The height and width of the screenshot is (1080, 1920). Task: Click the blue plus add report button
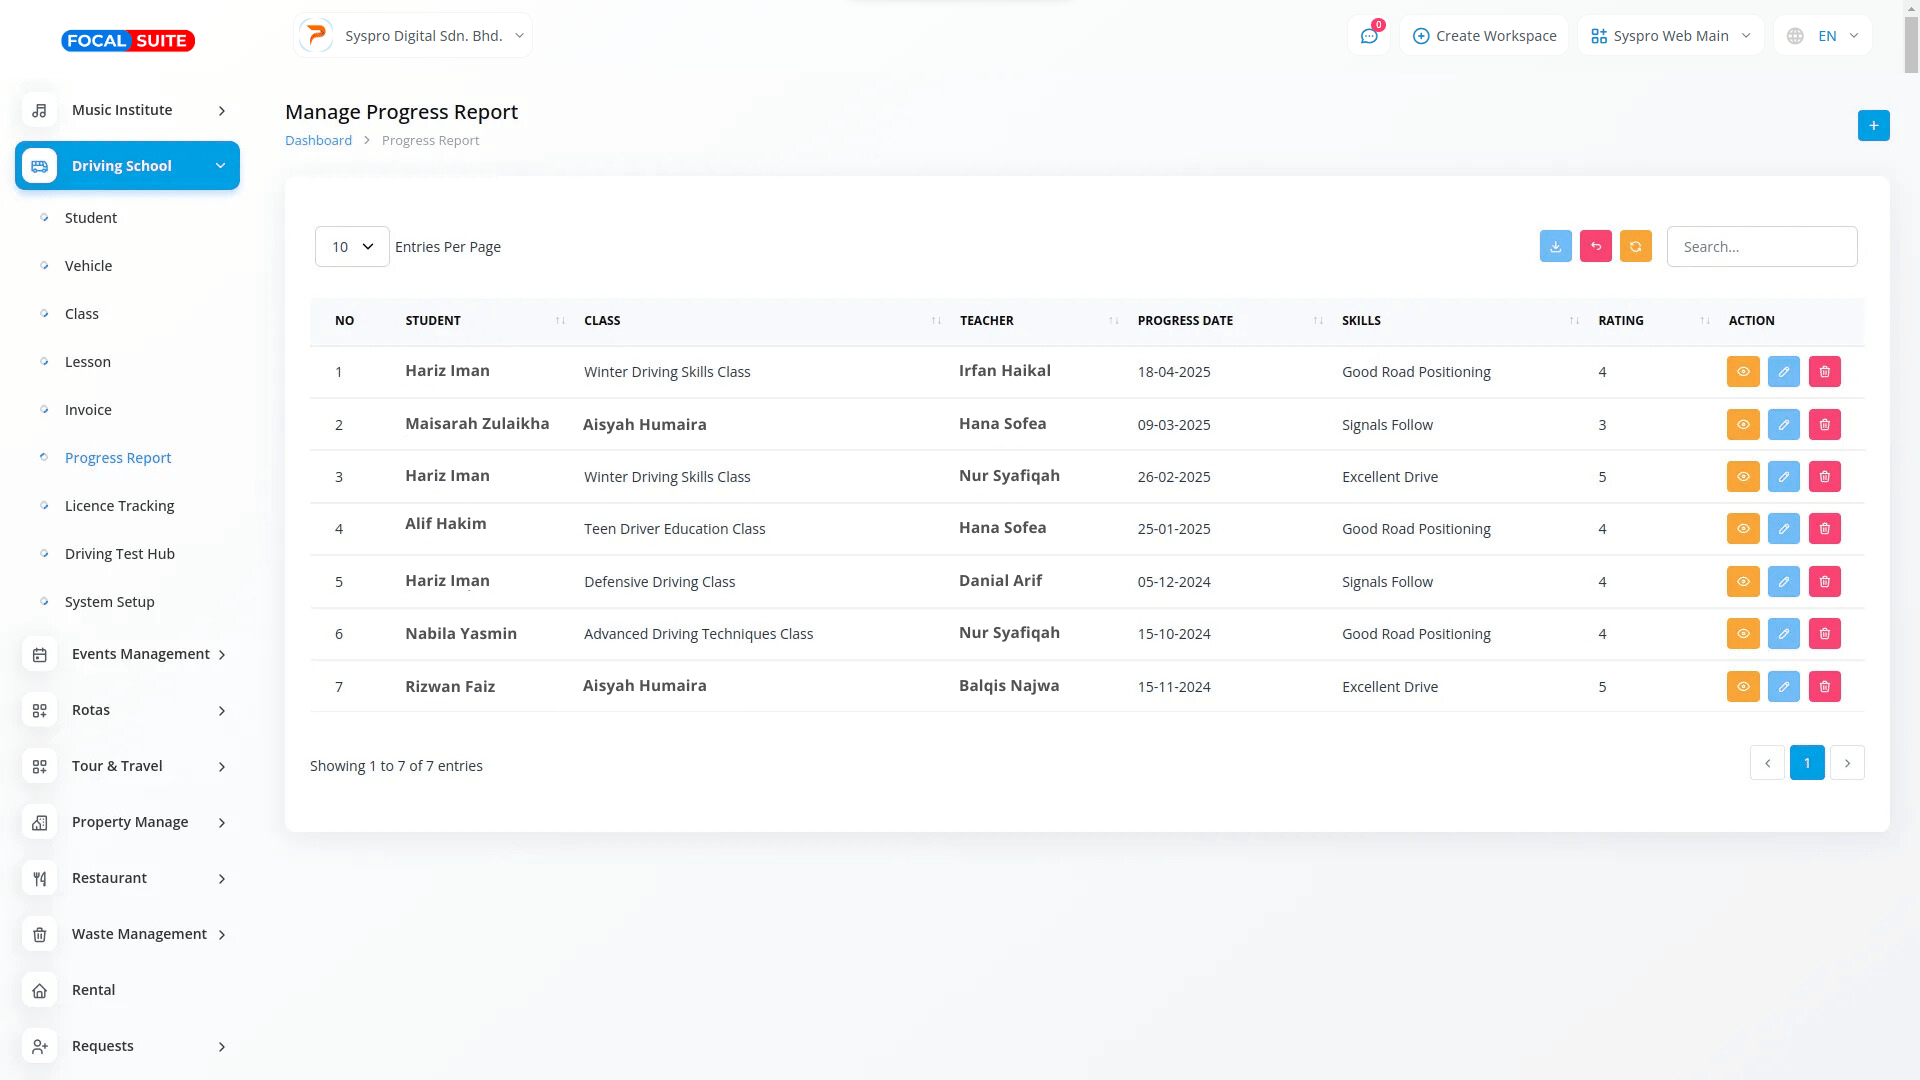coord(1873,126)
